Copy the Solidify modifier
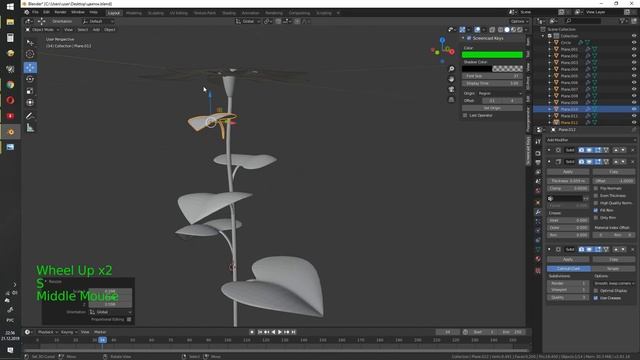The width and height of the screenshot is (640, 360). [x=614, y=172]
